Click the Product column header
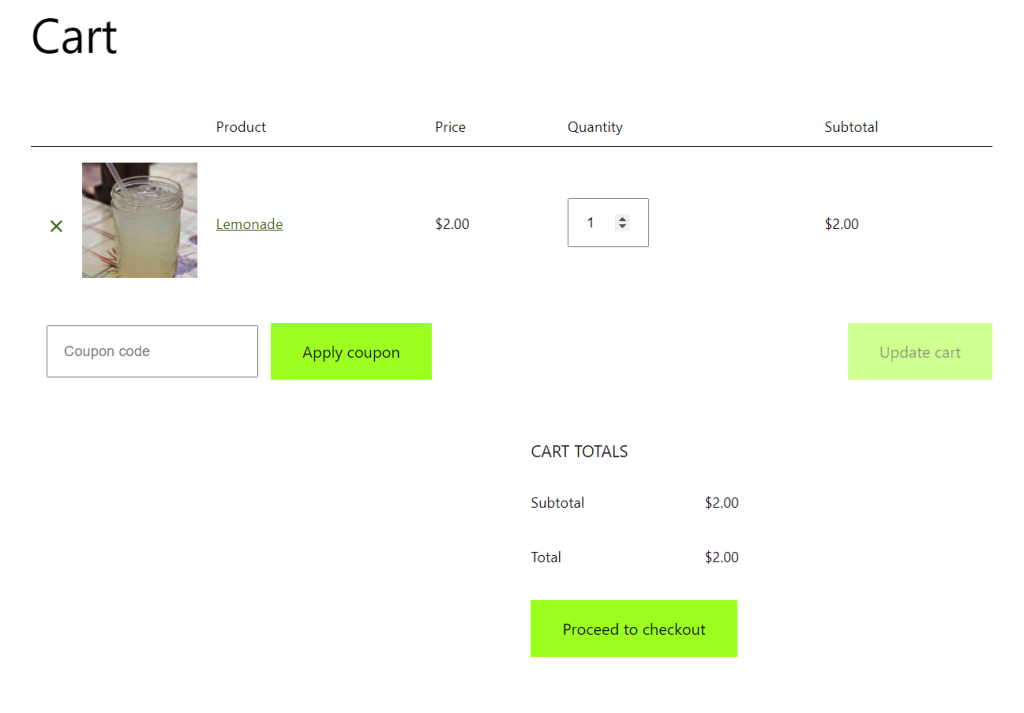1024x713 pixels. (x=241, y=127)
